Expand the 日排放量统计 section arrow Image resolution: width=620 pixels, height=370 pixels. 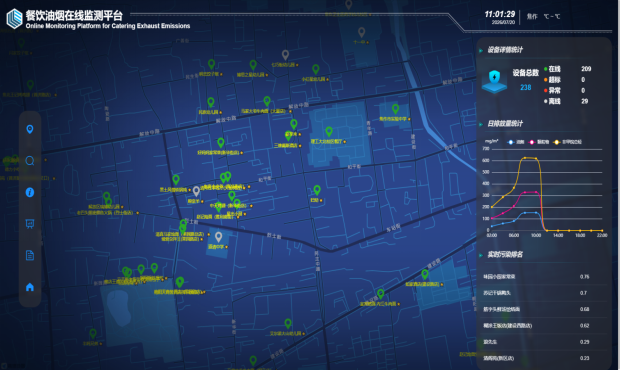tap(481, 125)
